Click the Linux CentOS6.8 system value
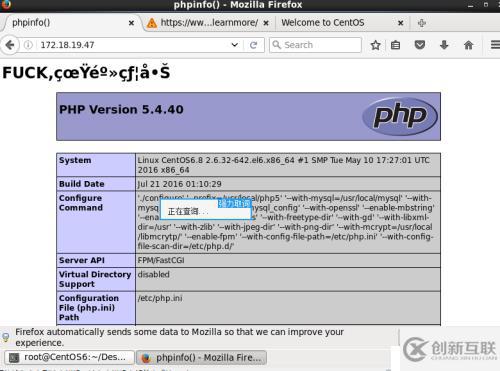This screenshot has width=500, height=371. pos(284,165)
